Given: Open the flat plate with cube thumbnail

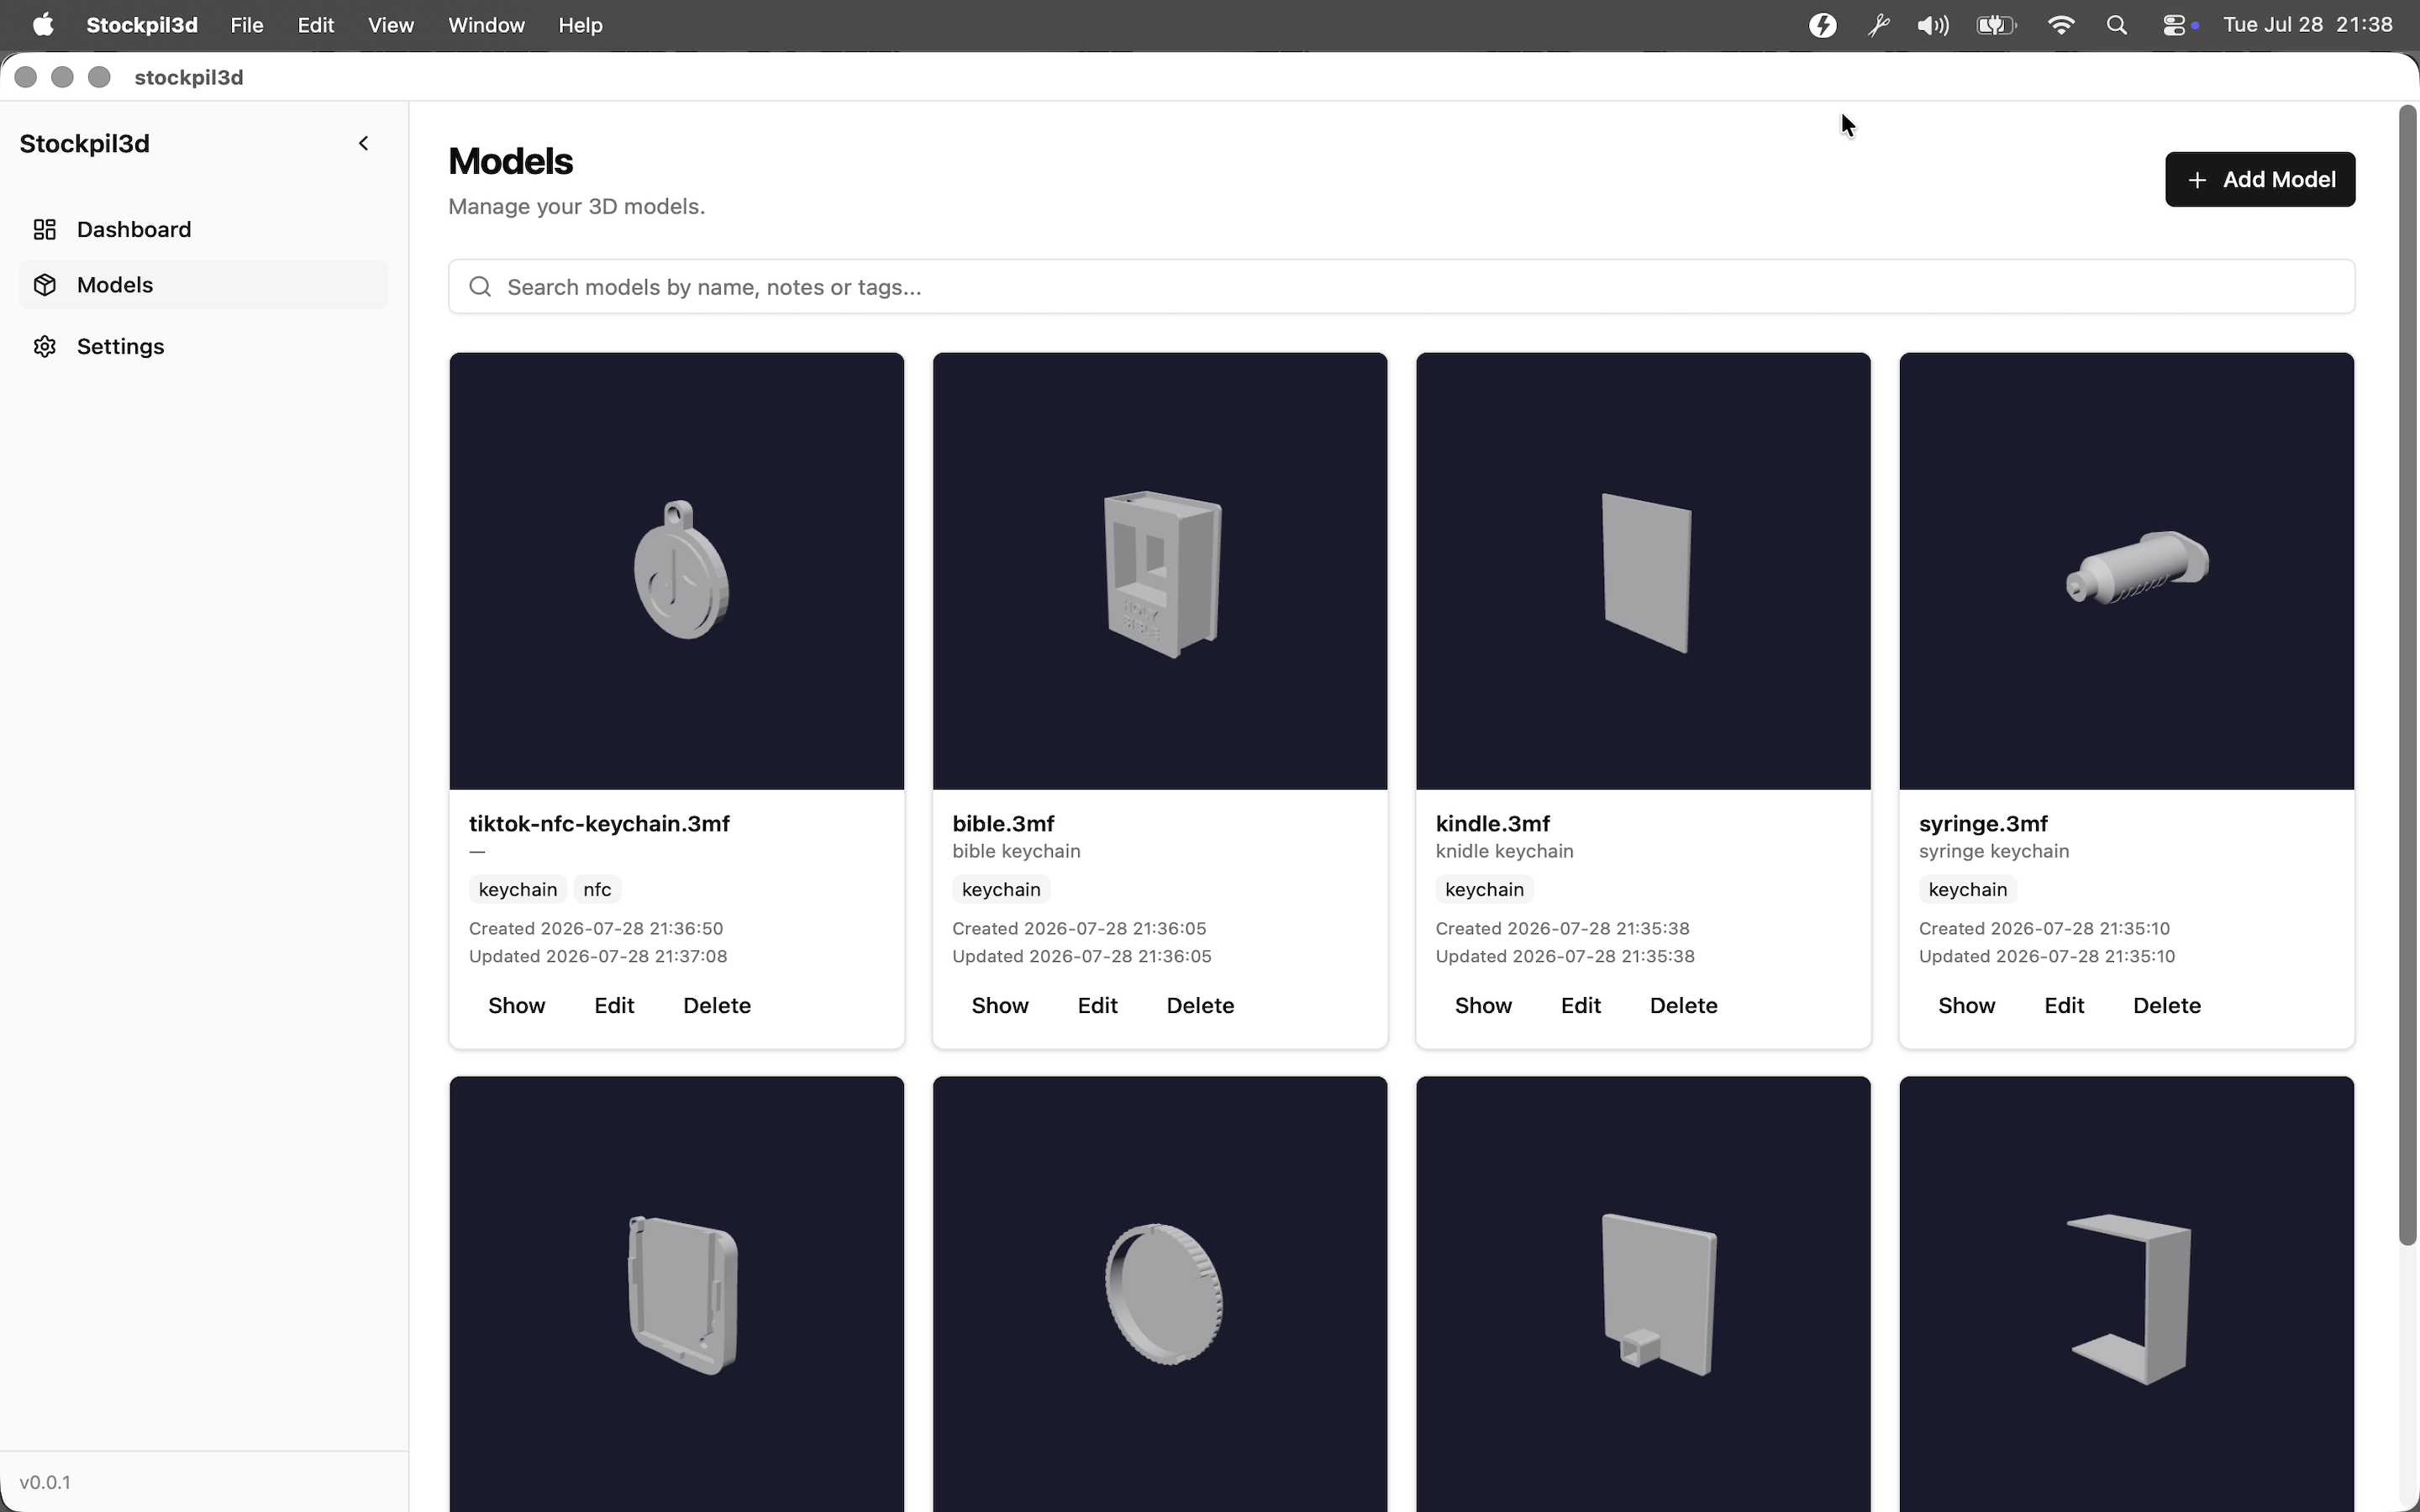Looking at the screenshot, I should 1643,1295.
